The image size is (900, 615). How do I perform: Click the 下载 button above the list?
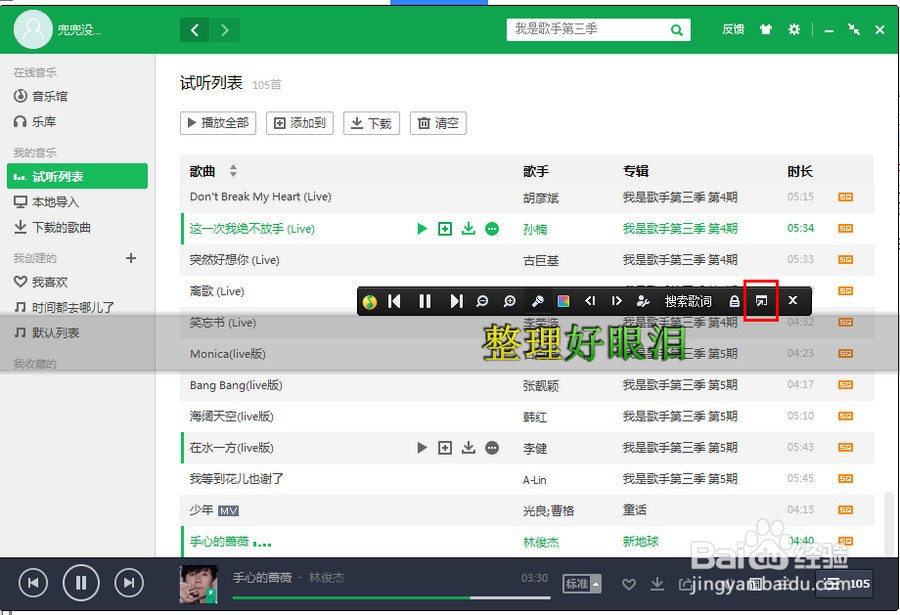point(371,123)
